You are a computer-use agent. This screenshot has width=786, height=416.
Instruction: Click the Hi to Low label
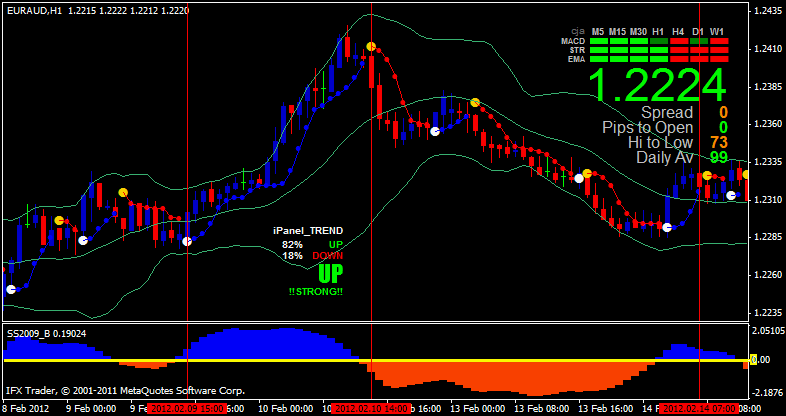point(661,143)
